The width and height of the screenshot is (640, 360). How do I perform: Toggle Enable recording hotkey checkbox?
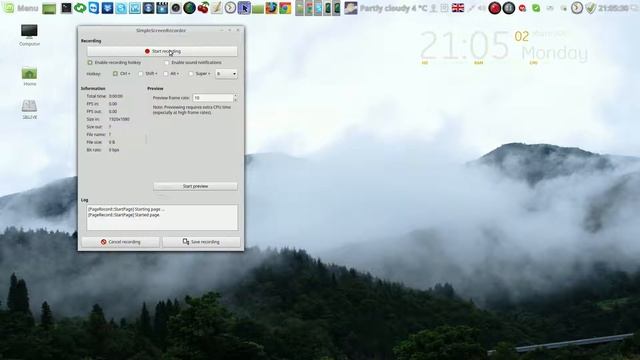[x=90, y=62]
